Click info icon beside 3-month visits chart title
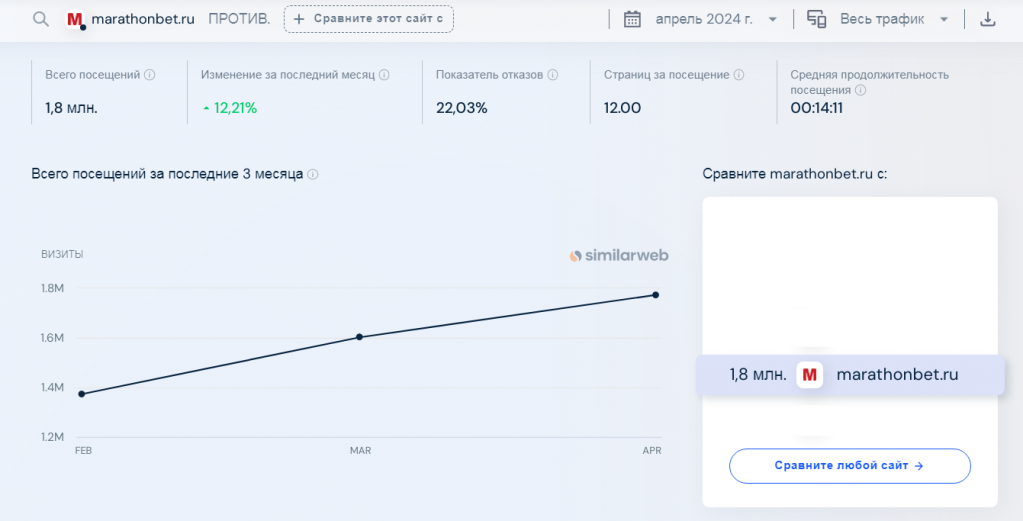 [313, 174]
